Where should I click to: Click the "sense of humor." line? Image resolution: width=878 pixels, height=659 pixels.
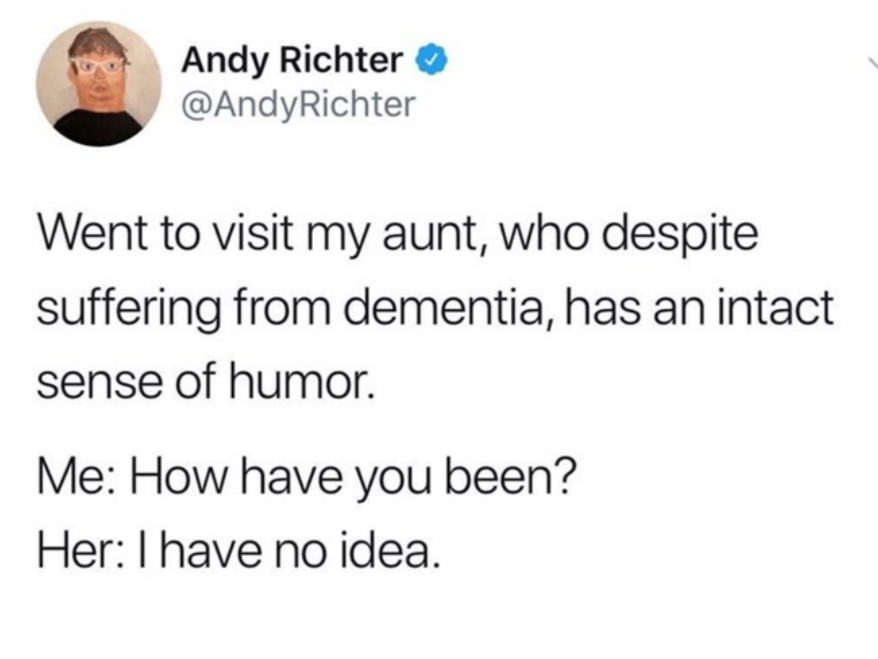208,378
